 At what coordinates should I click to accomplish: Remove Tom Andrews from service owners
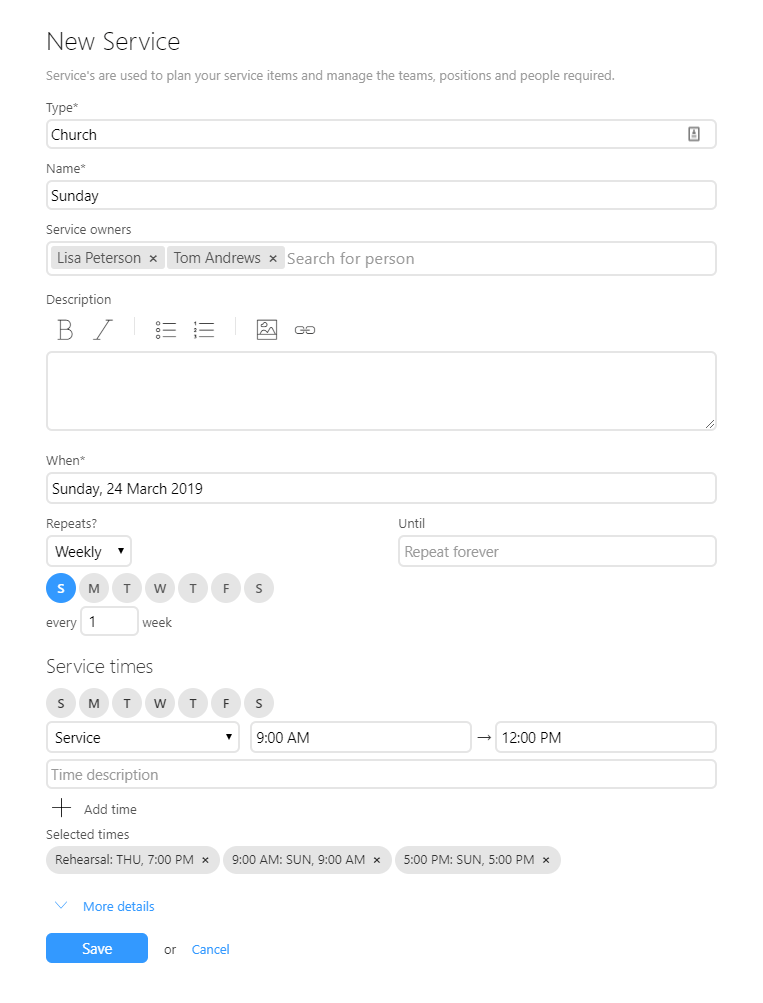pyautogui.click(x=273, y=259)
